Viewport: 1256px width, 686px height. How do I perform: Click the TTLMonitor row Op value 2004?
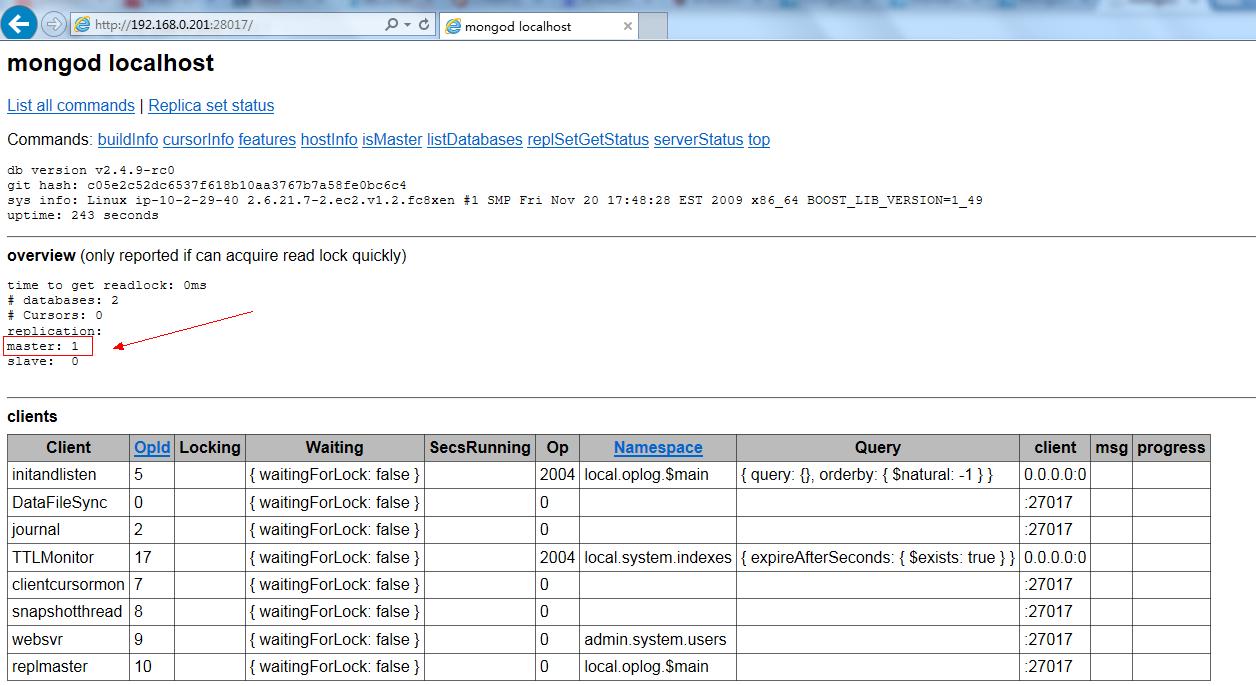(557, 557)
